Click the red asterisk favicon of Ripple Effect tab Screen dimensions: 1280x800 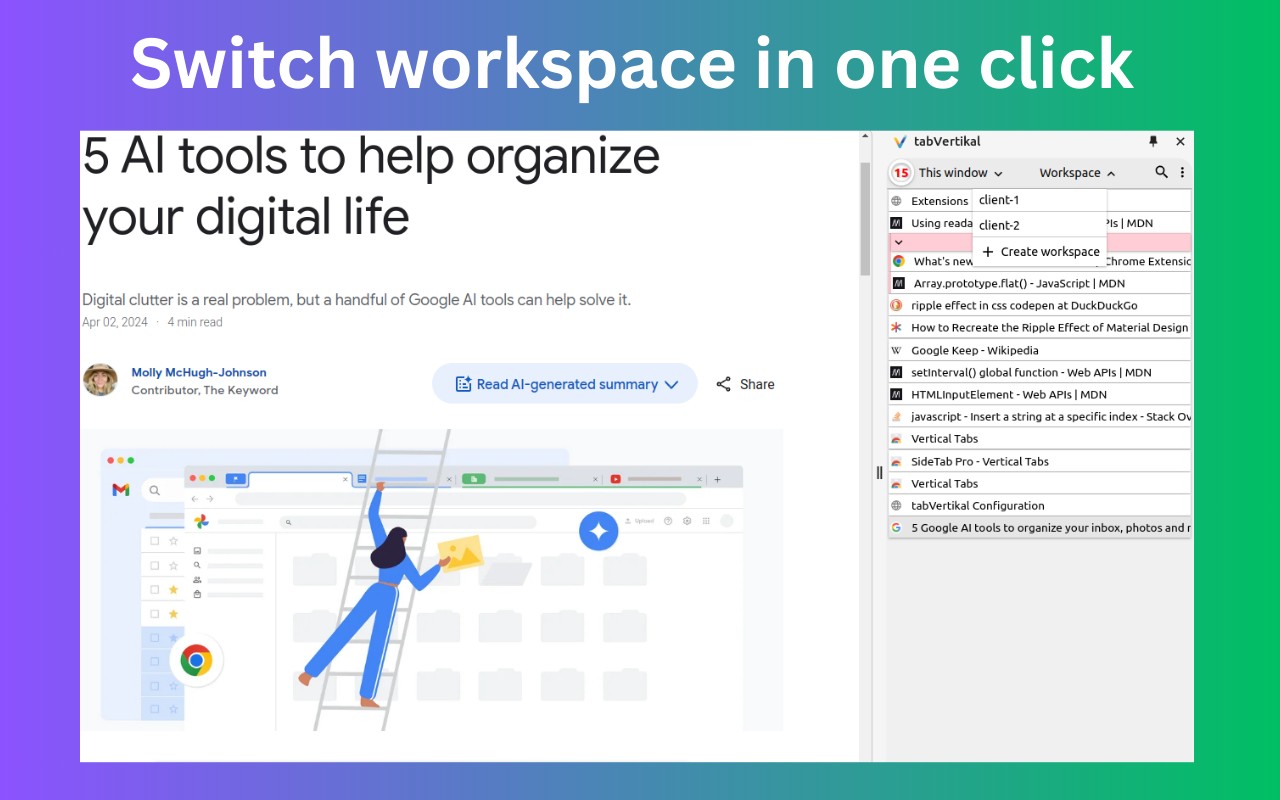897,327
